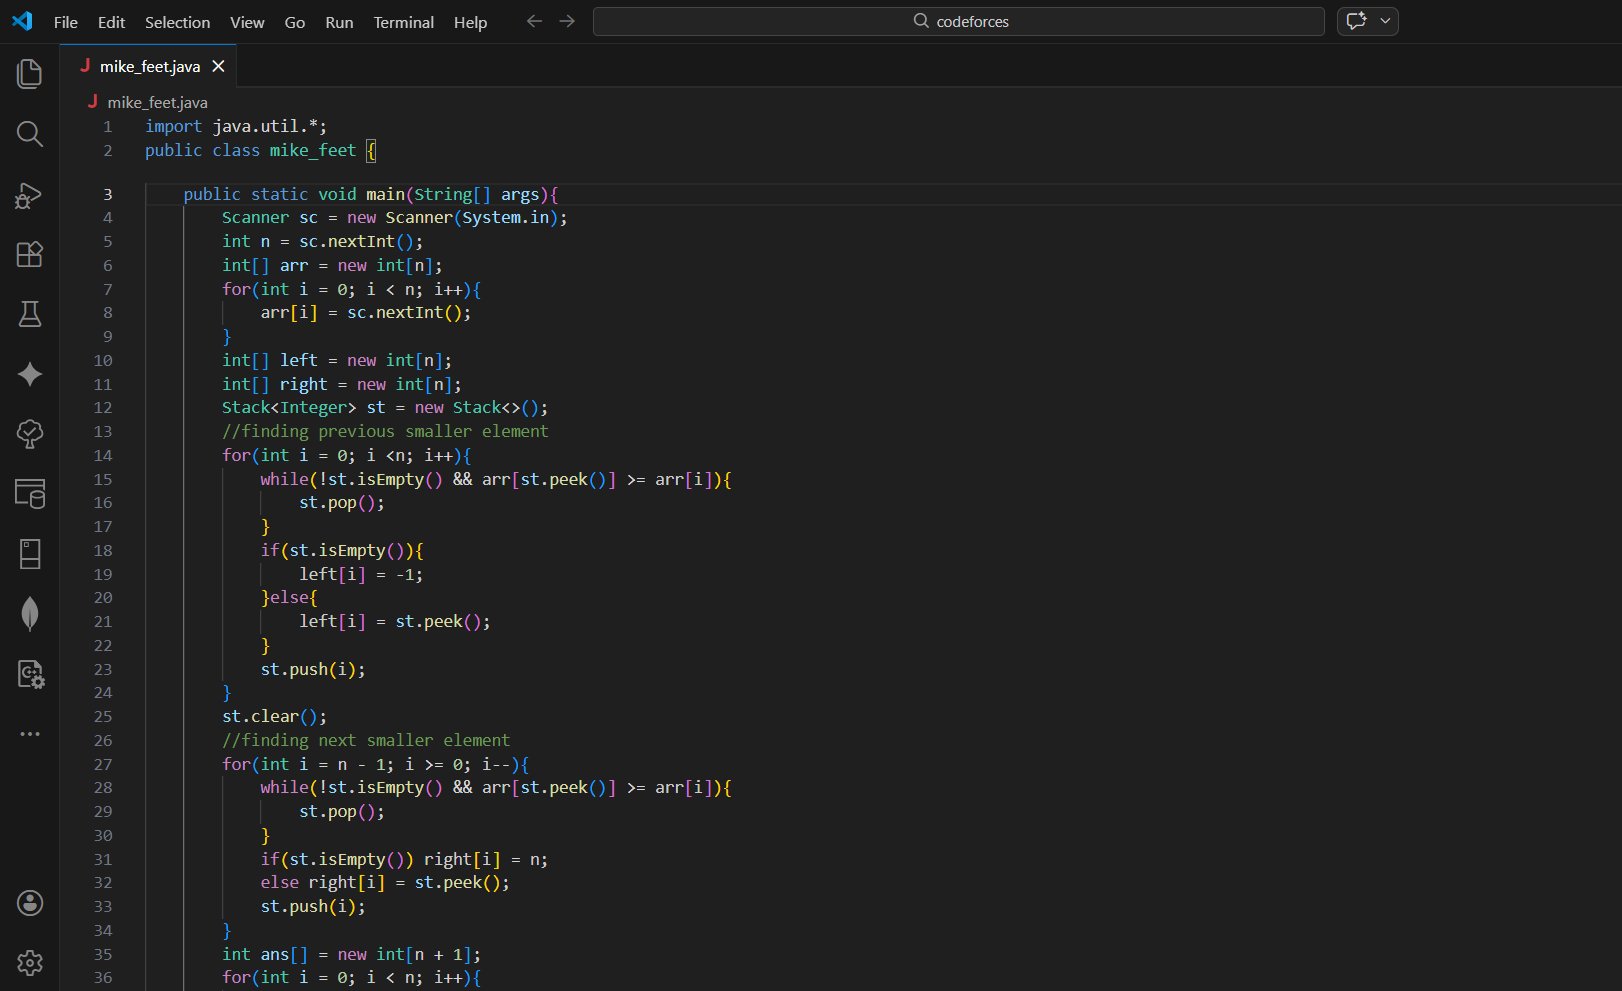The width and height of the screenshot is (1622, 991).
Task: Go back using the left arrow button
Action: point(534,21)
